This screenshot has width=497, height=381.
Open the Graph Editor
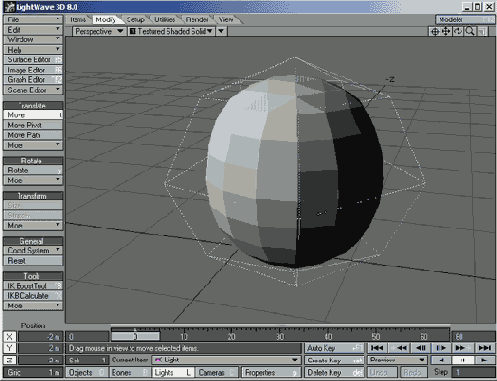[x=33, y=80]
